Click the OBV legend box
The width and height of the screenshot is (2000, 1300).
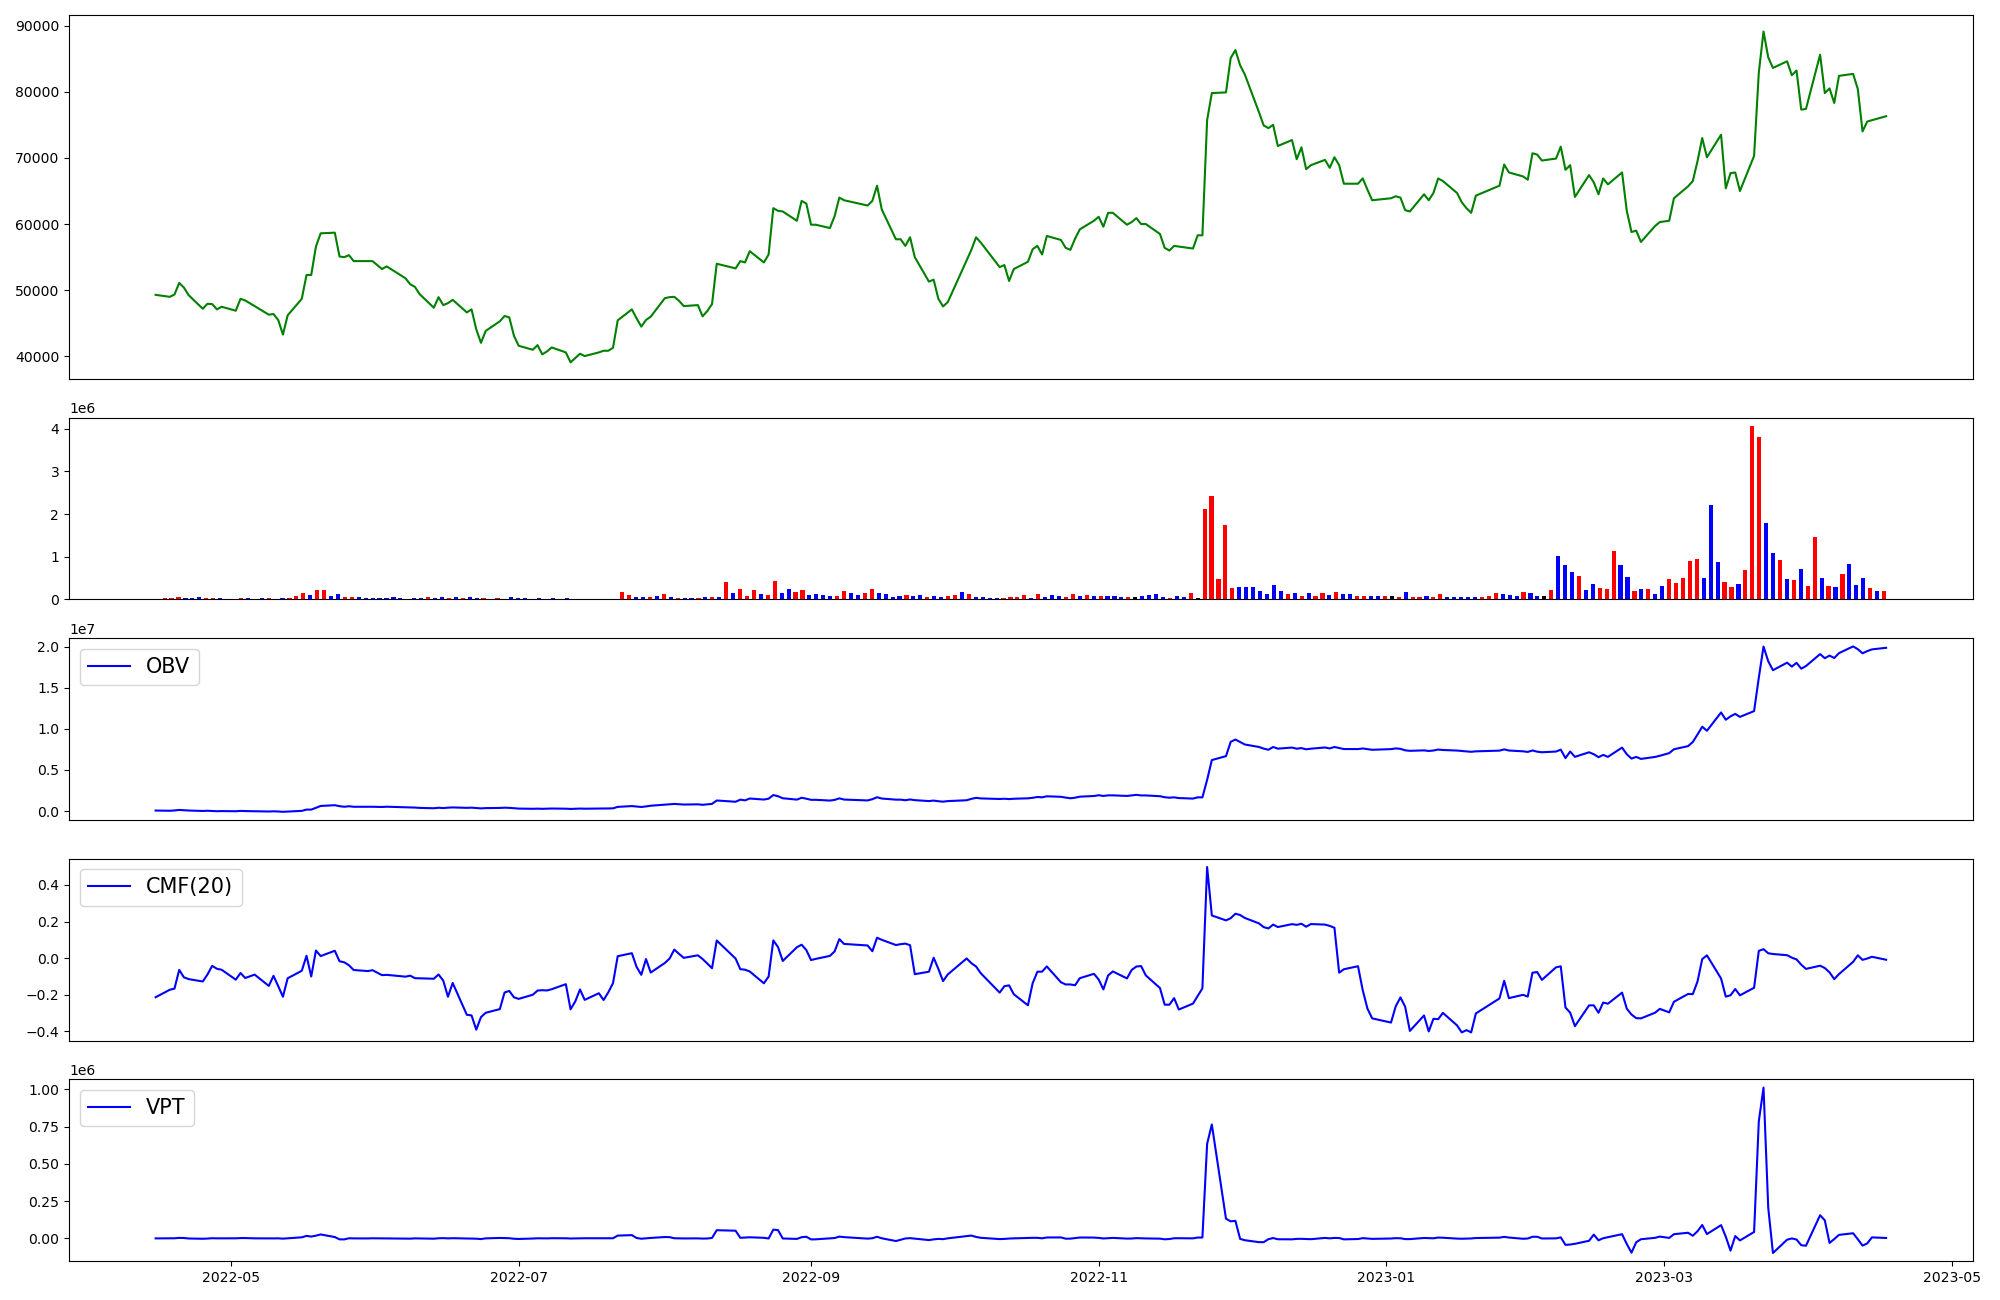140,667
